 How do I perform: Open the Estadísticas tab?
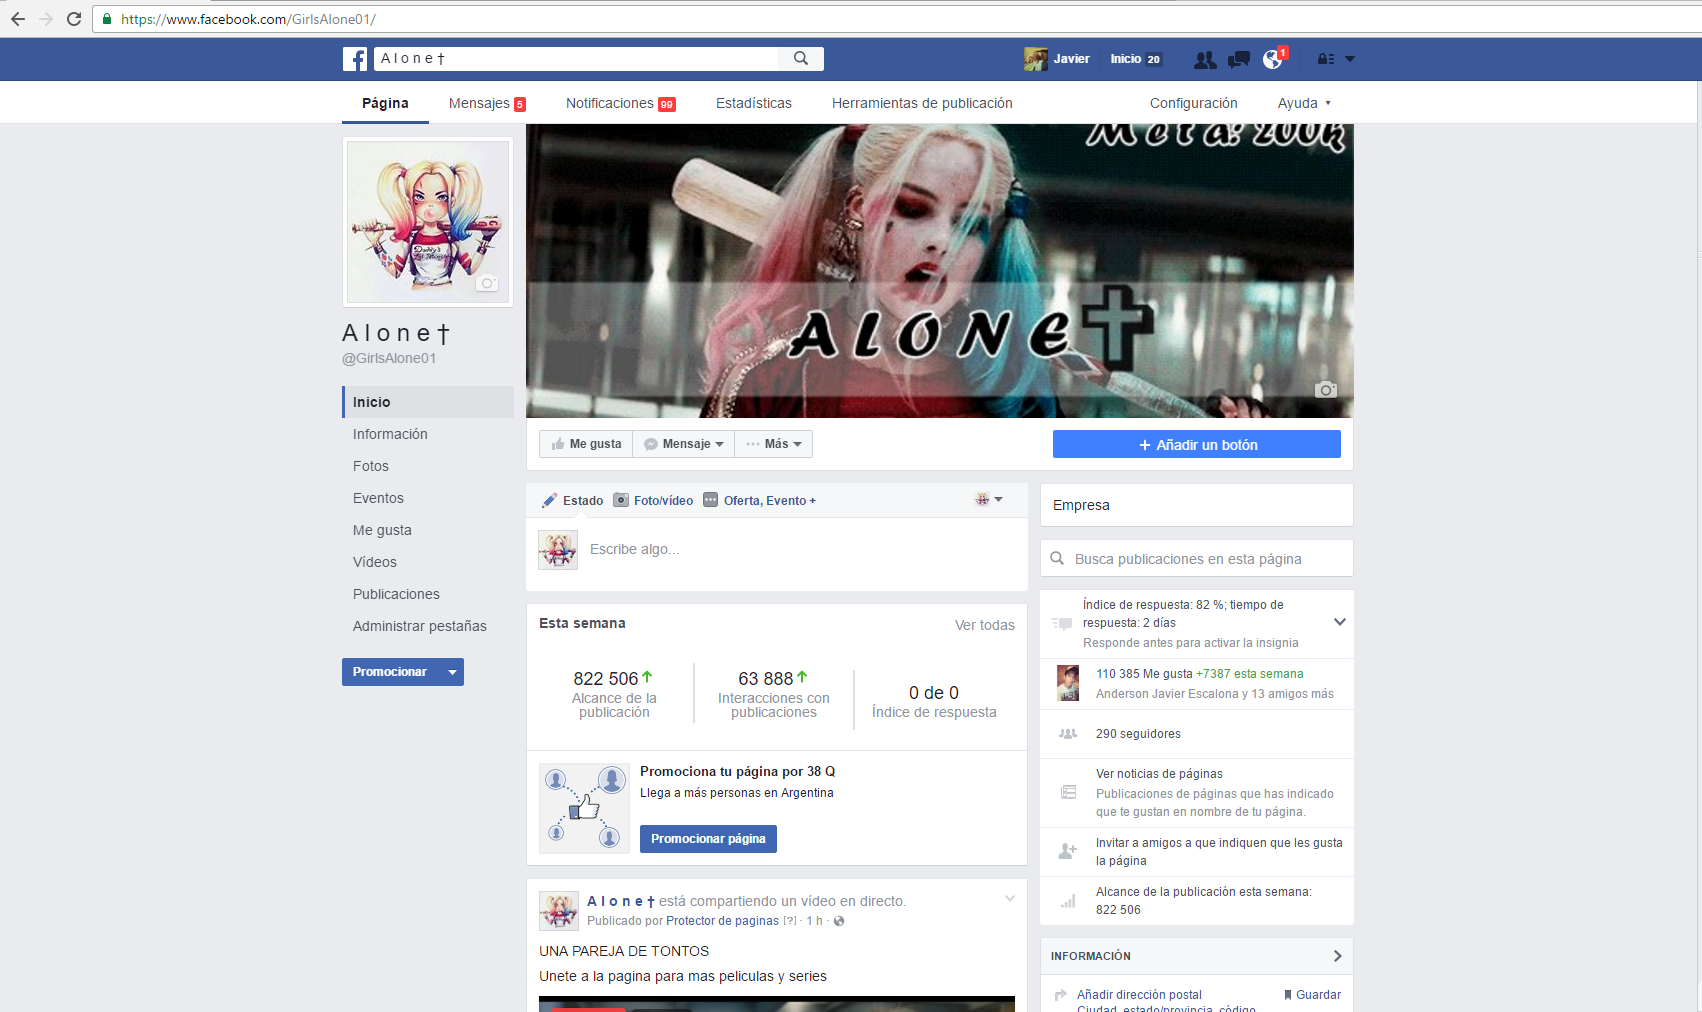pos(754,103)
